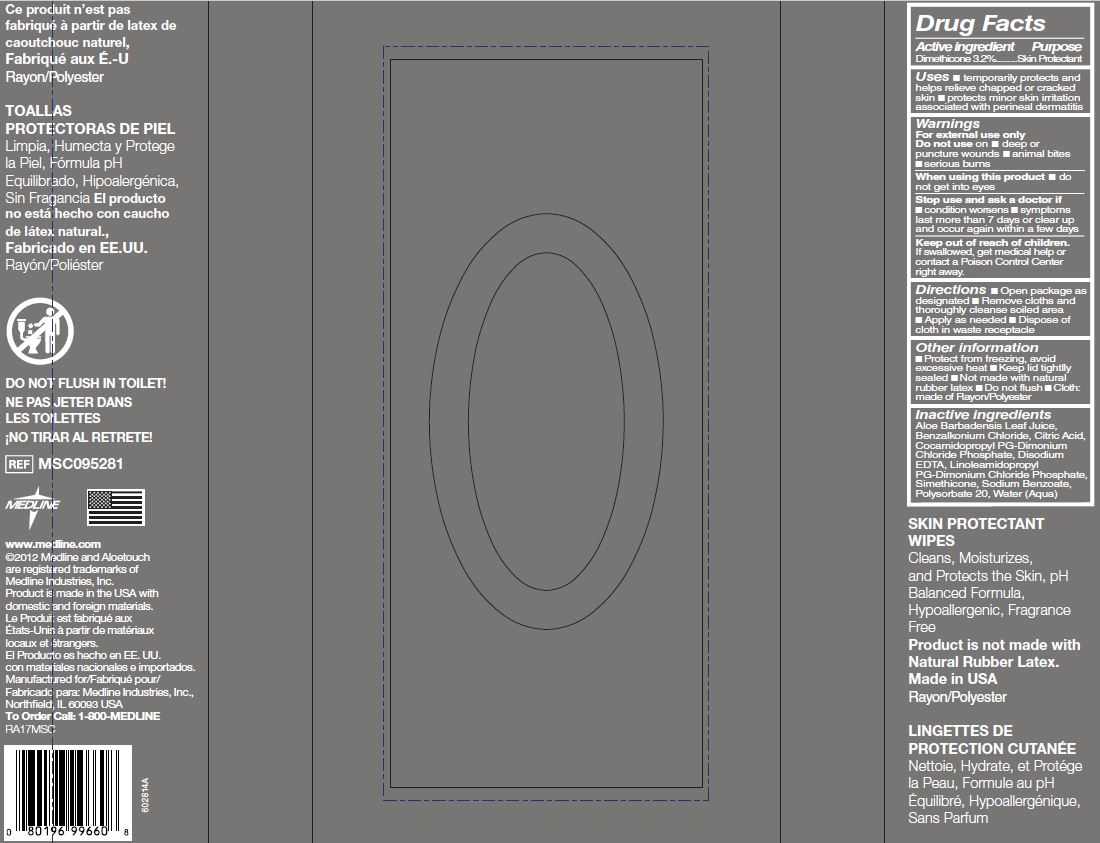Click the American flag image
This screenshot has width=1100, height=843.
click(x=115, y=507)
